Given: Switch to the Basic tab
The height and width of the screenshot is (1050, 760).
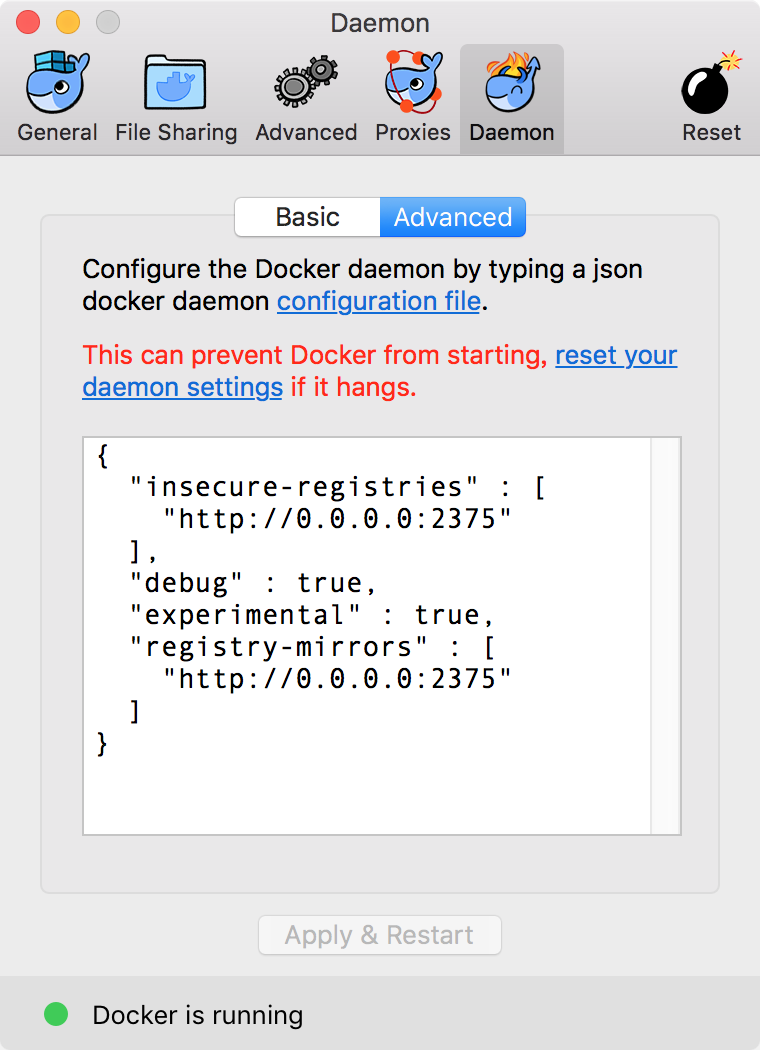Looking at the screenshot, I should coord(307,217).
